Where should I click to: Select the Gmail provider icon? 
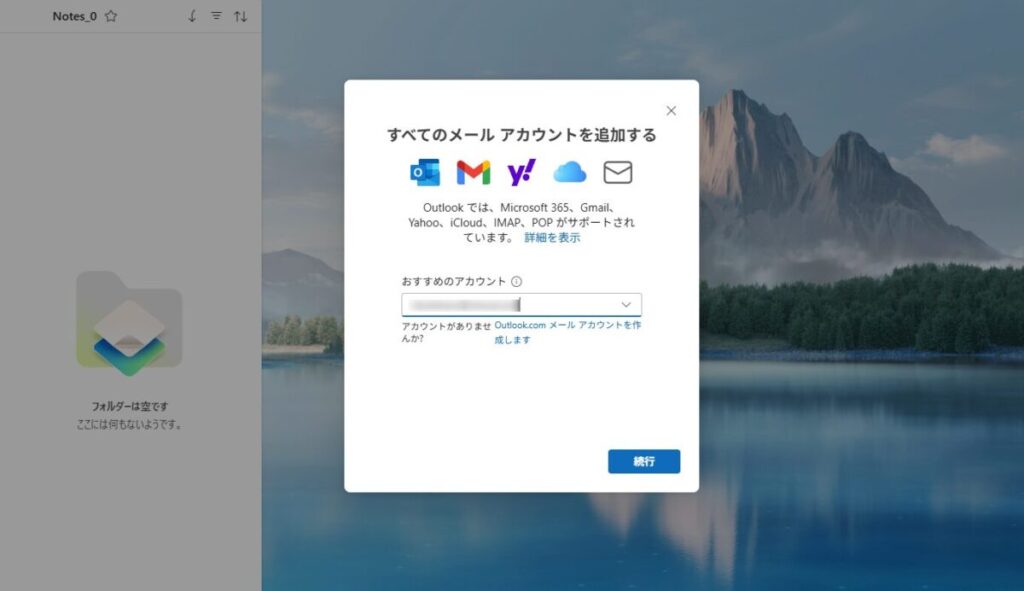473,171
